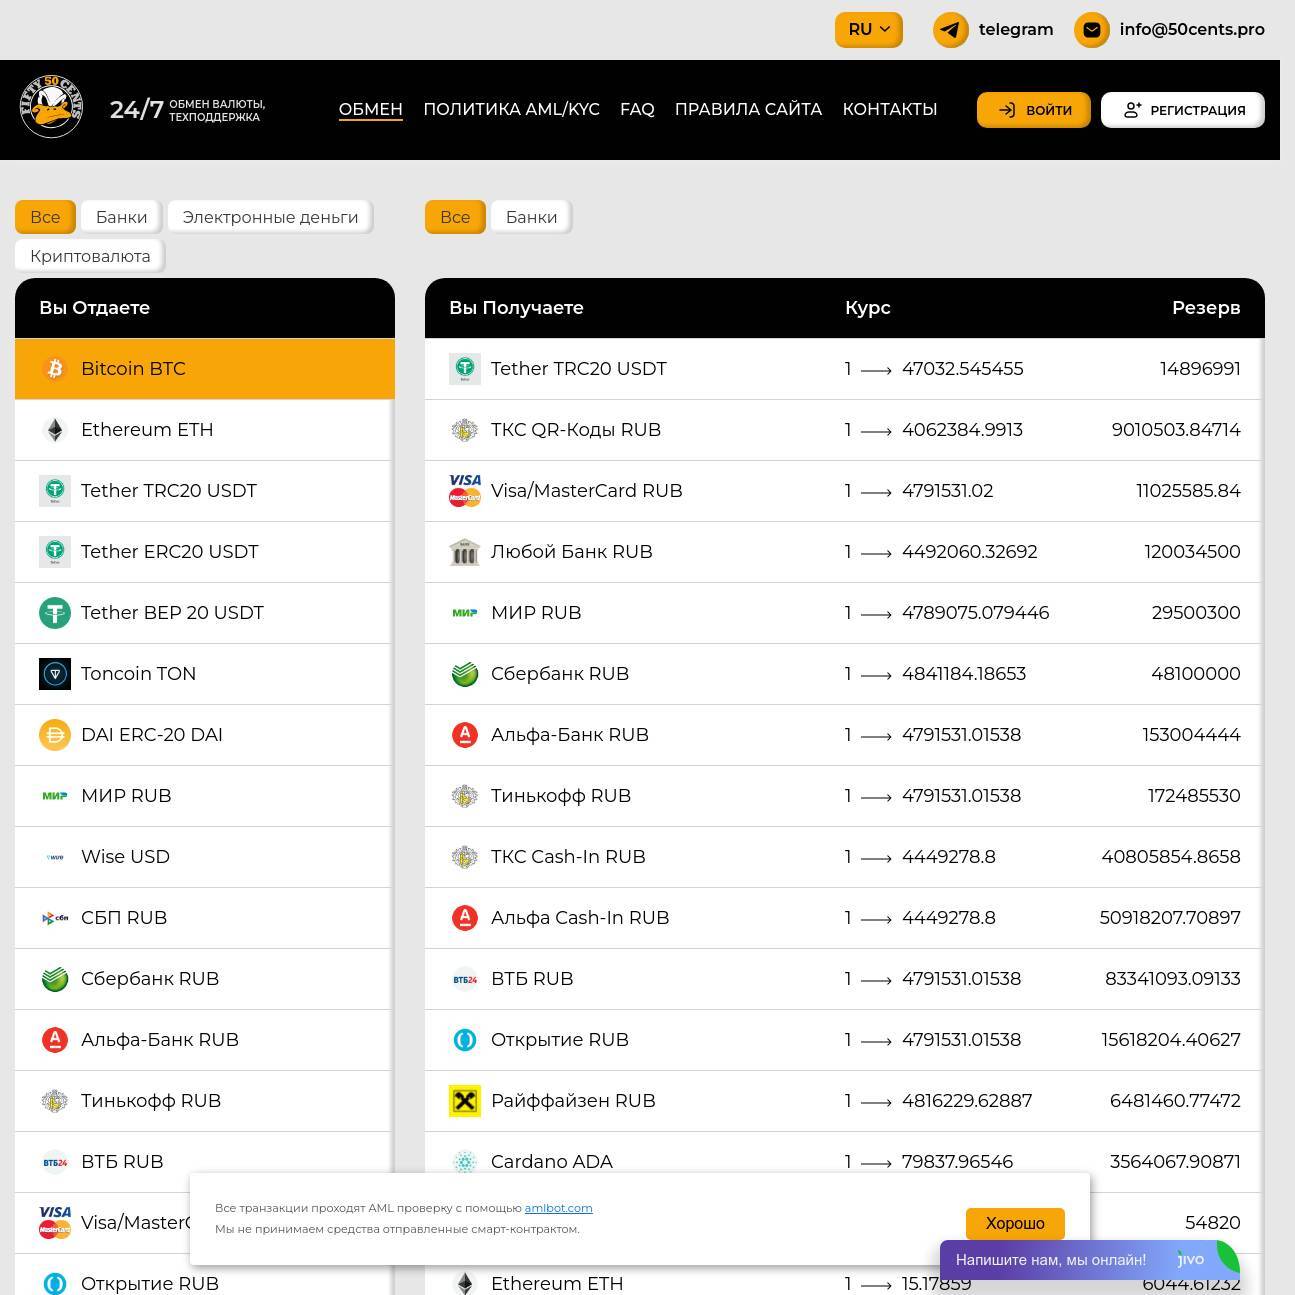Open the amlbot.com link

coord(558,1208)
